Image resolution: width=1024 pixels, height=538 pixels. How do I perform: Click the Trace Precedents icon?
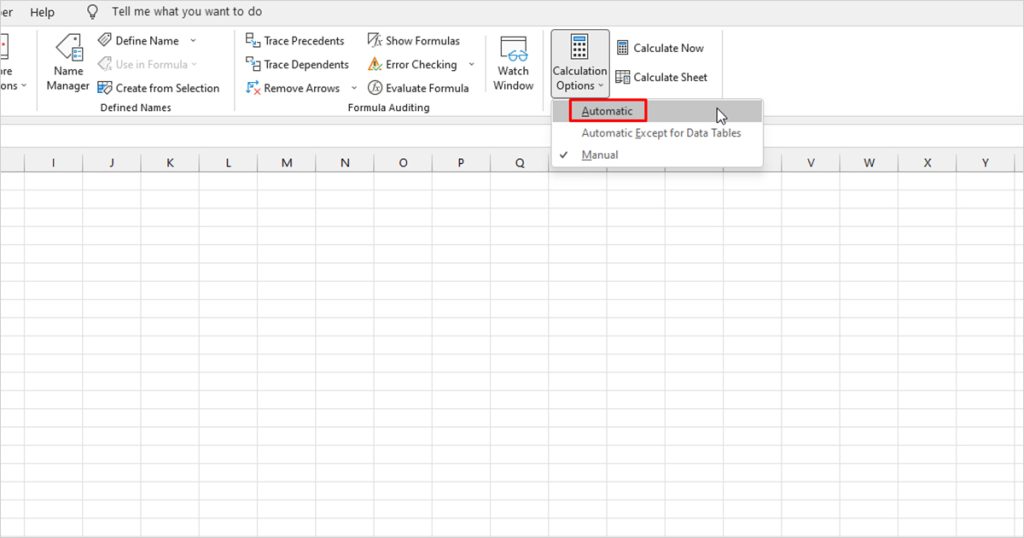point(253,40)
